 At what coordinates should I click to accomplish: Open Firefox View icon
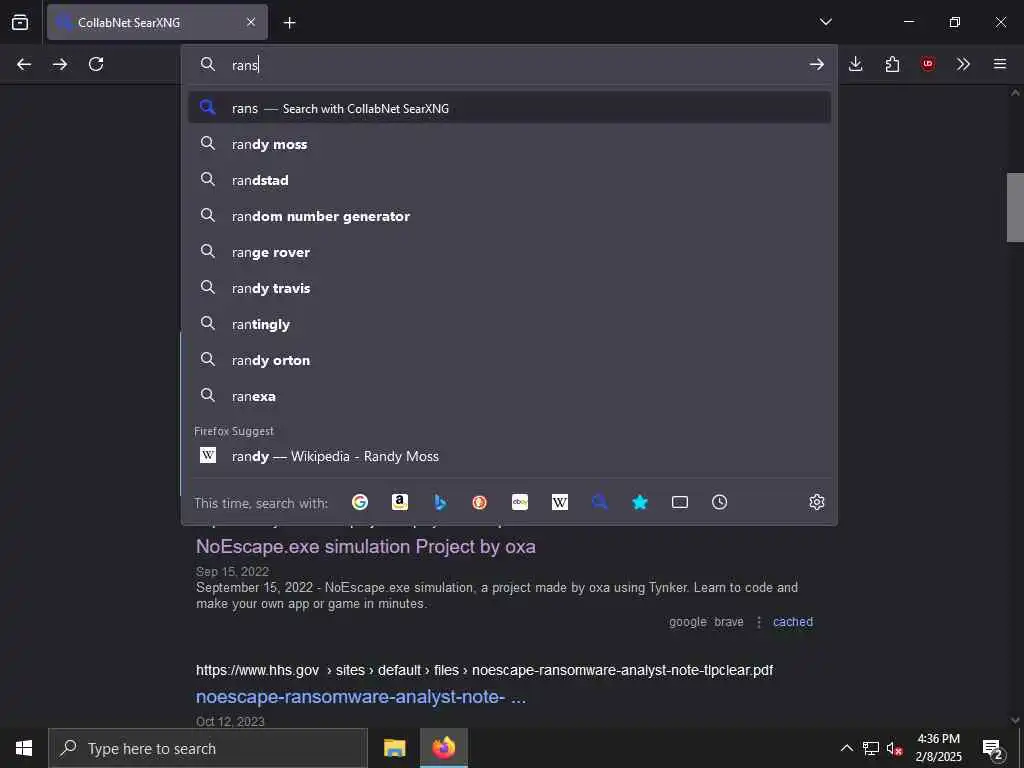(20, 22)
